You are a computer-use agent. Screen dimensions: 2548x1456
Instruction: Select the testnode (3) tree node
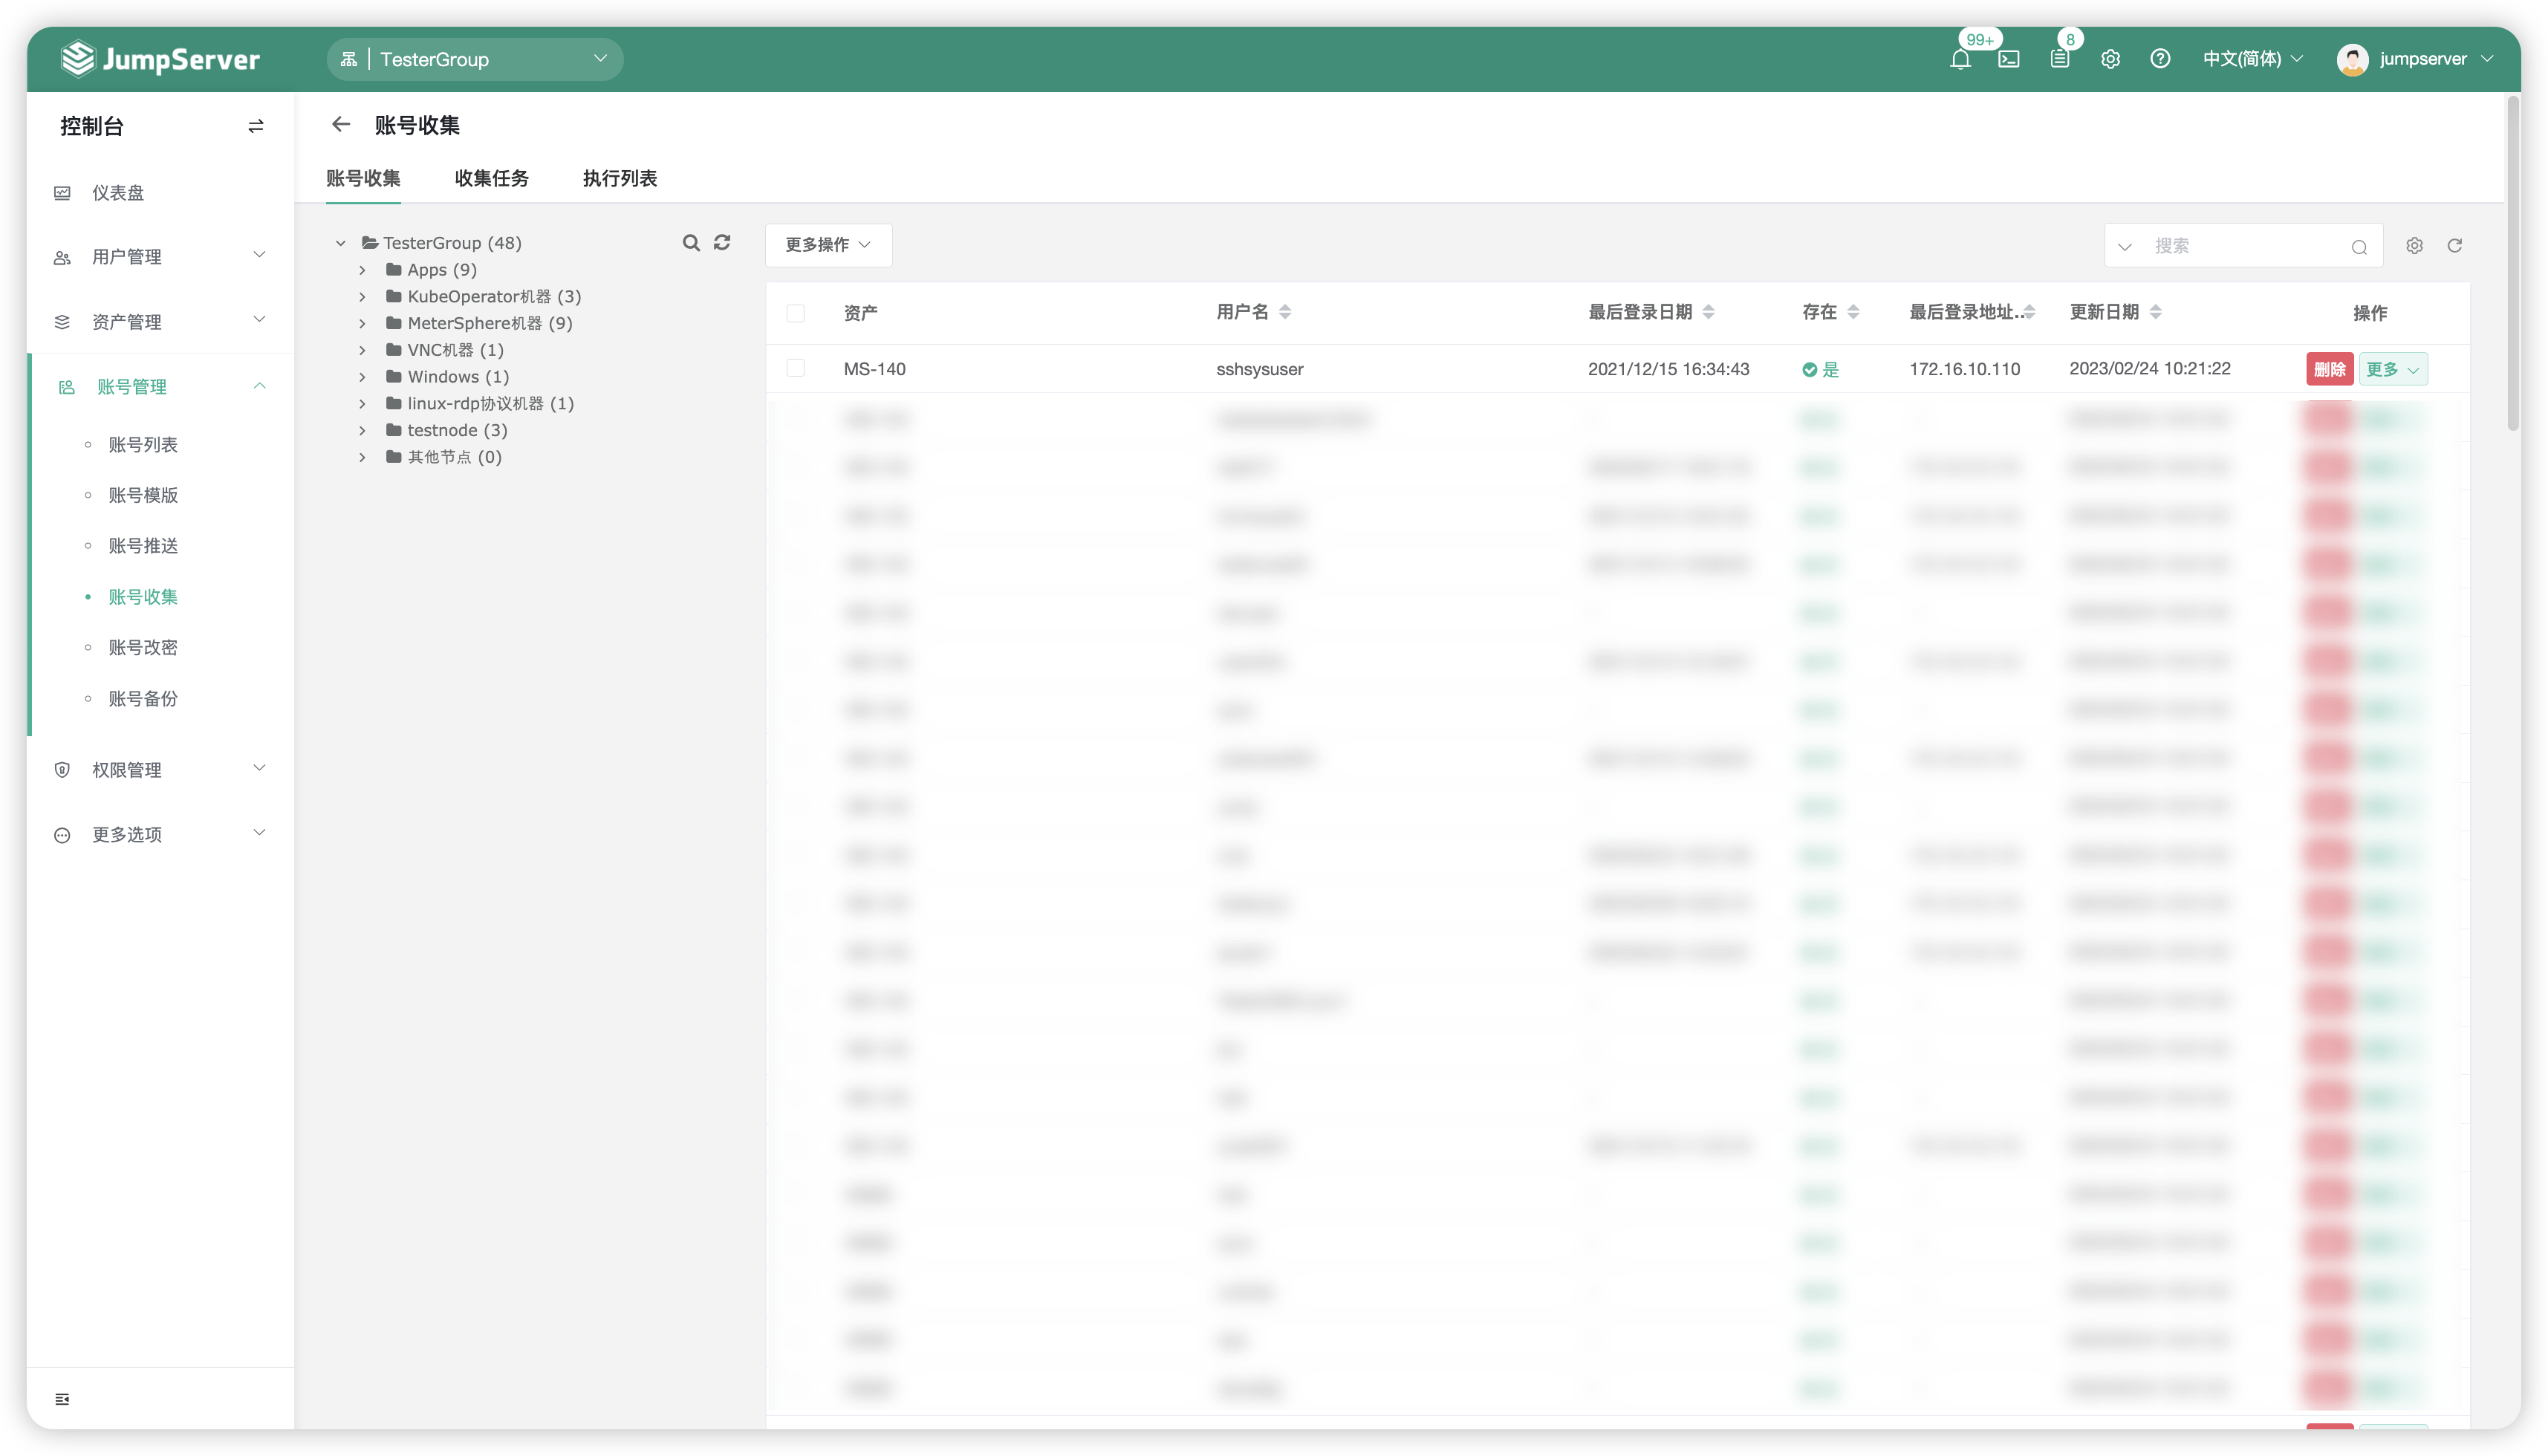point(457,431)
